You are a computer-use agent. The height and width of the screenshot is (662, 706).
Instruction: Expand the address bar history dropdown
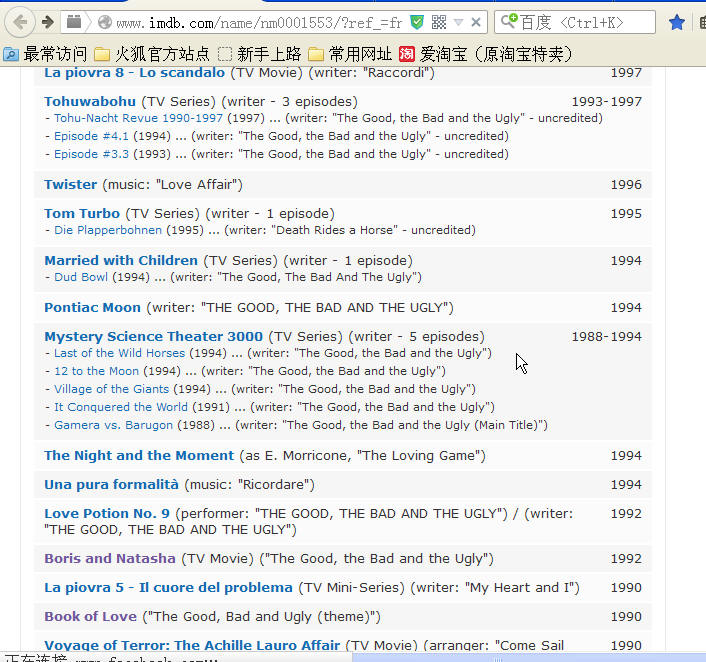458,22
